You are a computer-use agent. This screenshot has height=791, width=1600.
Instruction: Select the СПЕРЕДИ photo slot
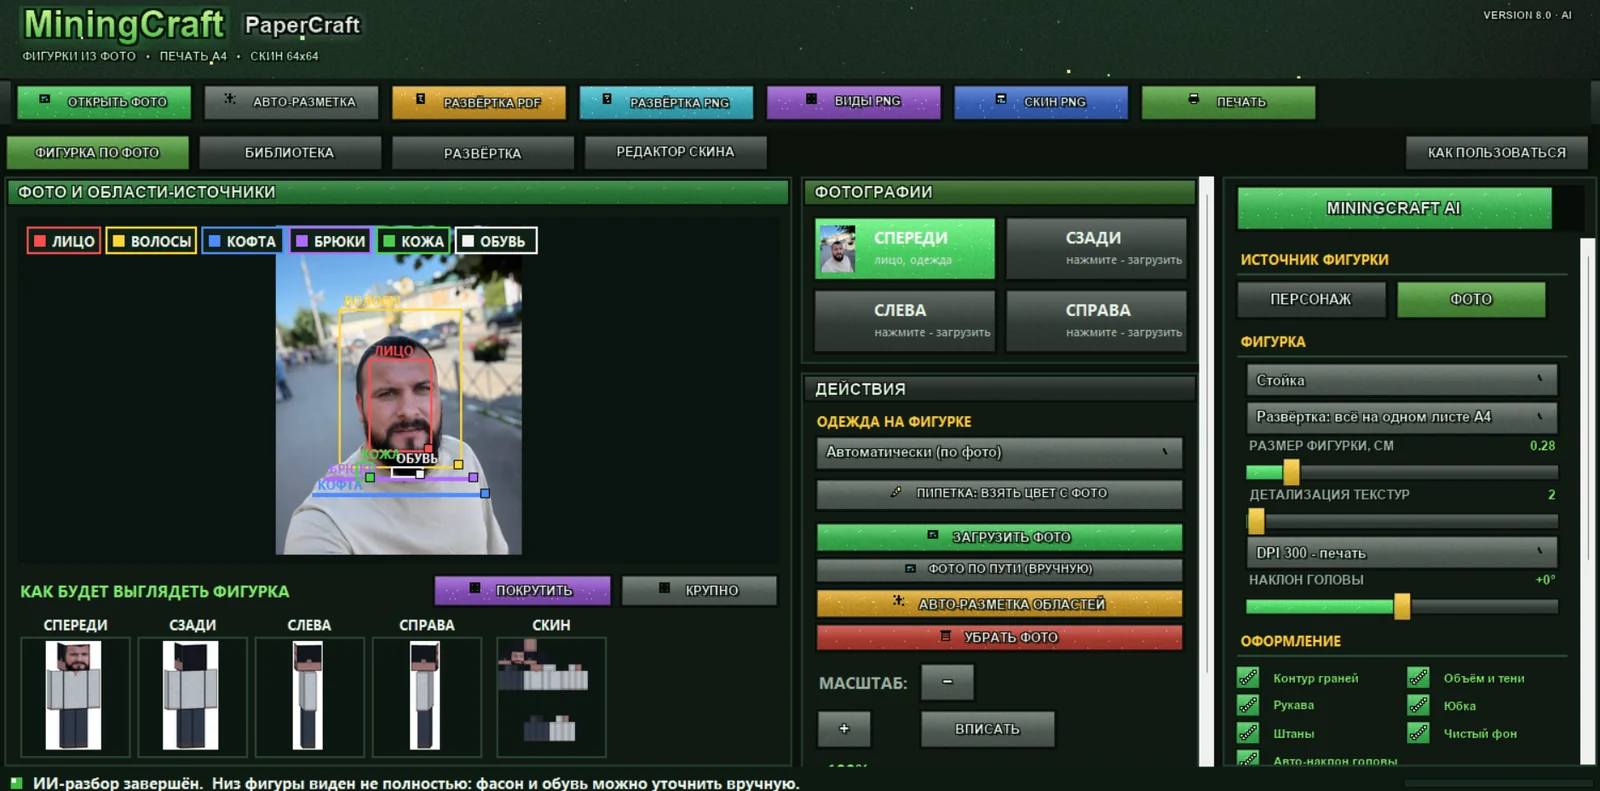click(x=905, y=248)
